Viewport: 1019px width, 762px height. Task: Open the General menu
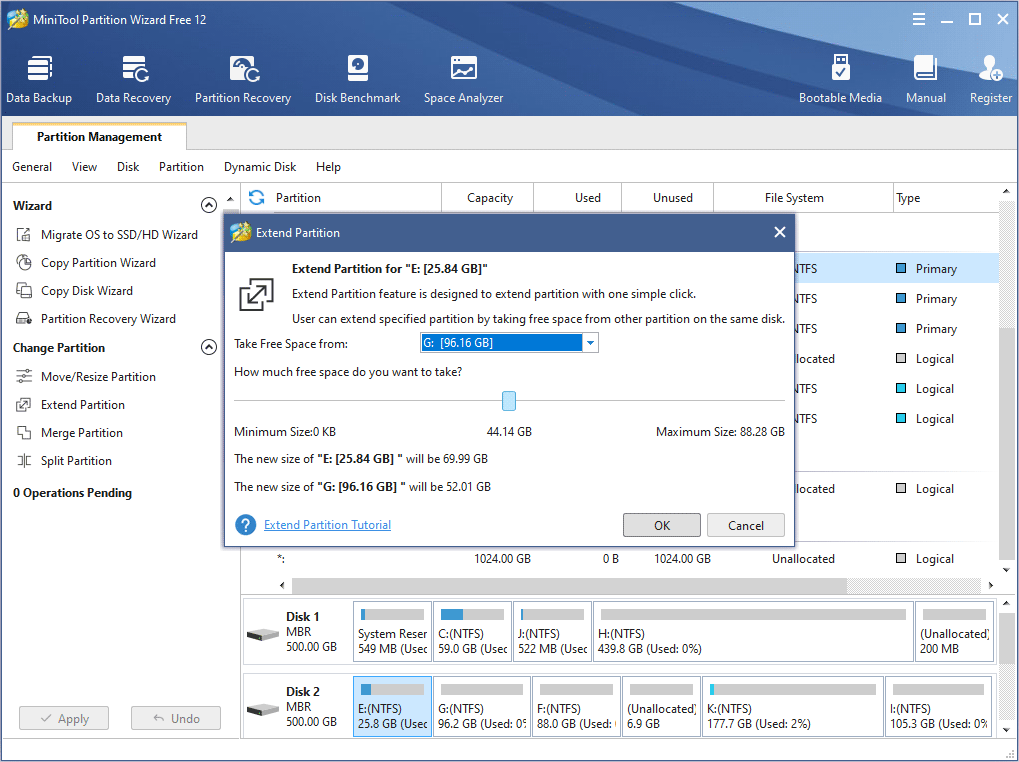pyautogui.click(x=32, y=167)
